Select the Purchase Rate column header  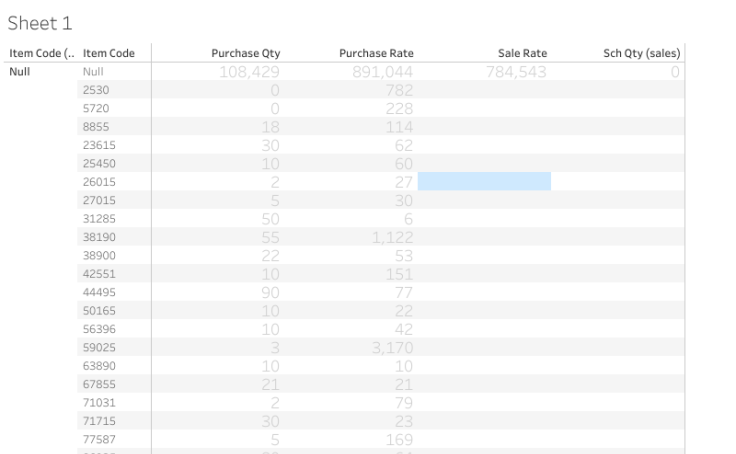376,53
